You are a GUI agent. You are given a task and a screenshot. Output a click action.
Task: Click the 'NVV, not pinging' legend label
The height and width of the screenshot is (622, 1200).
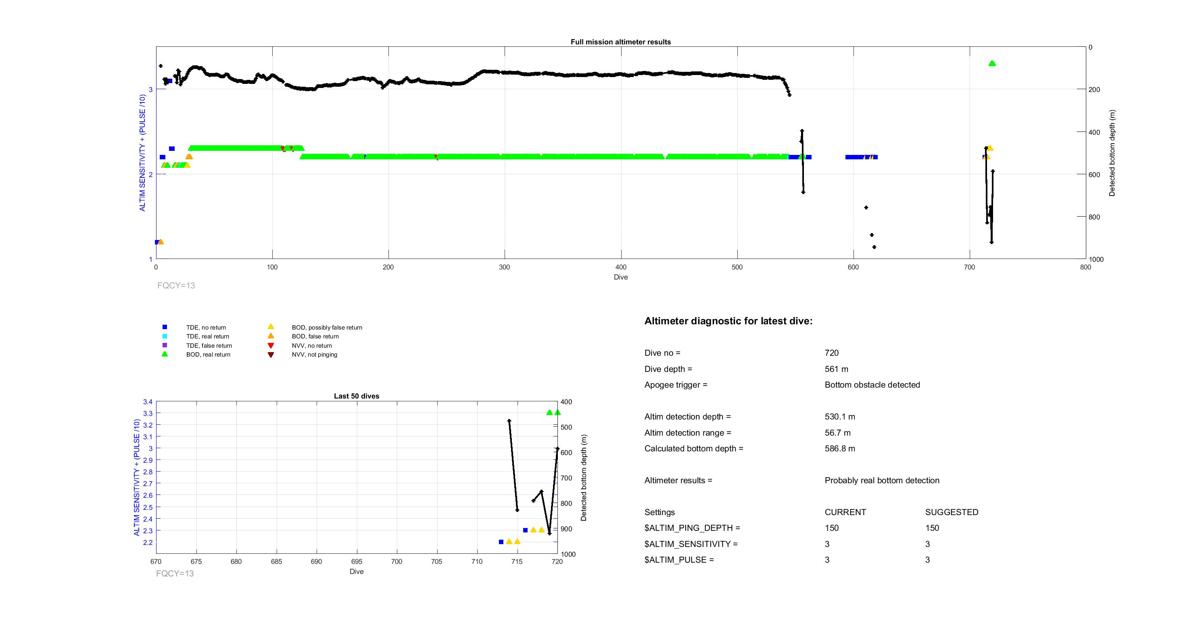click(313, 354)
